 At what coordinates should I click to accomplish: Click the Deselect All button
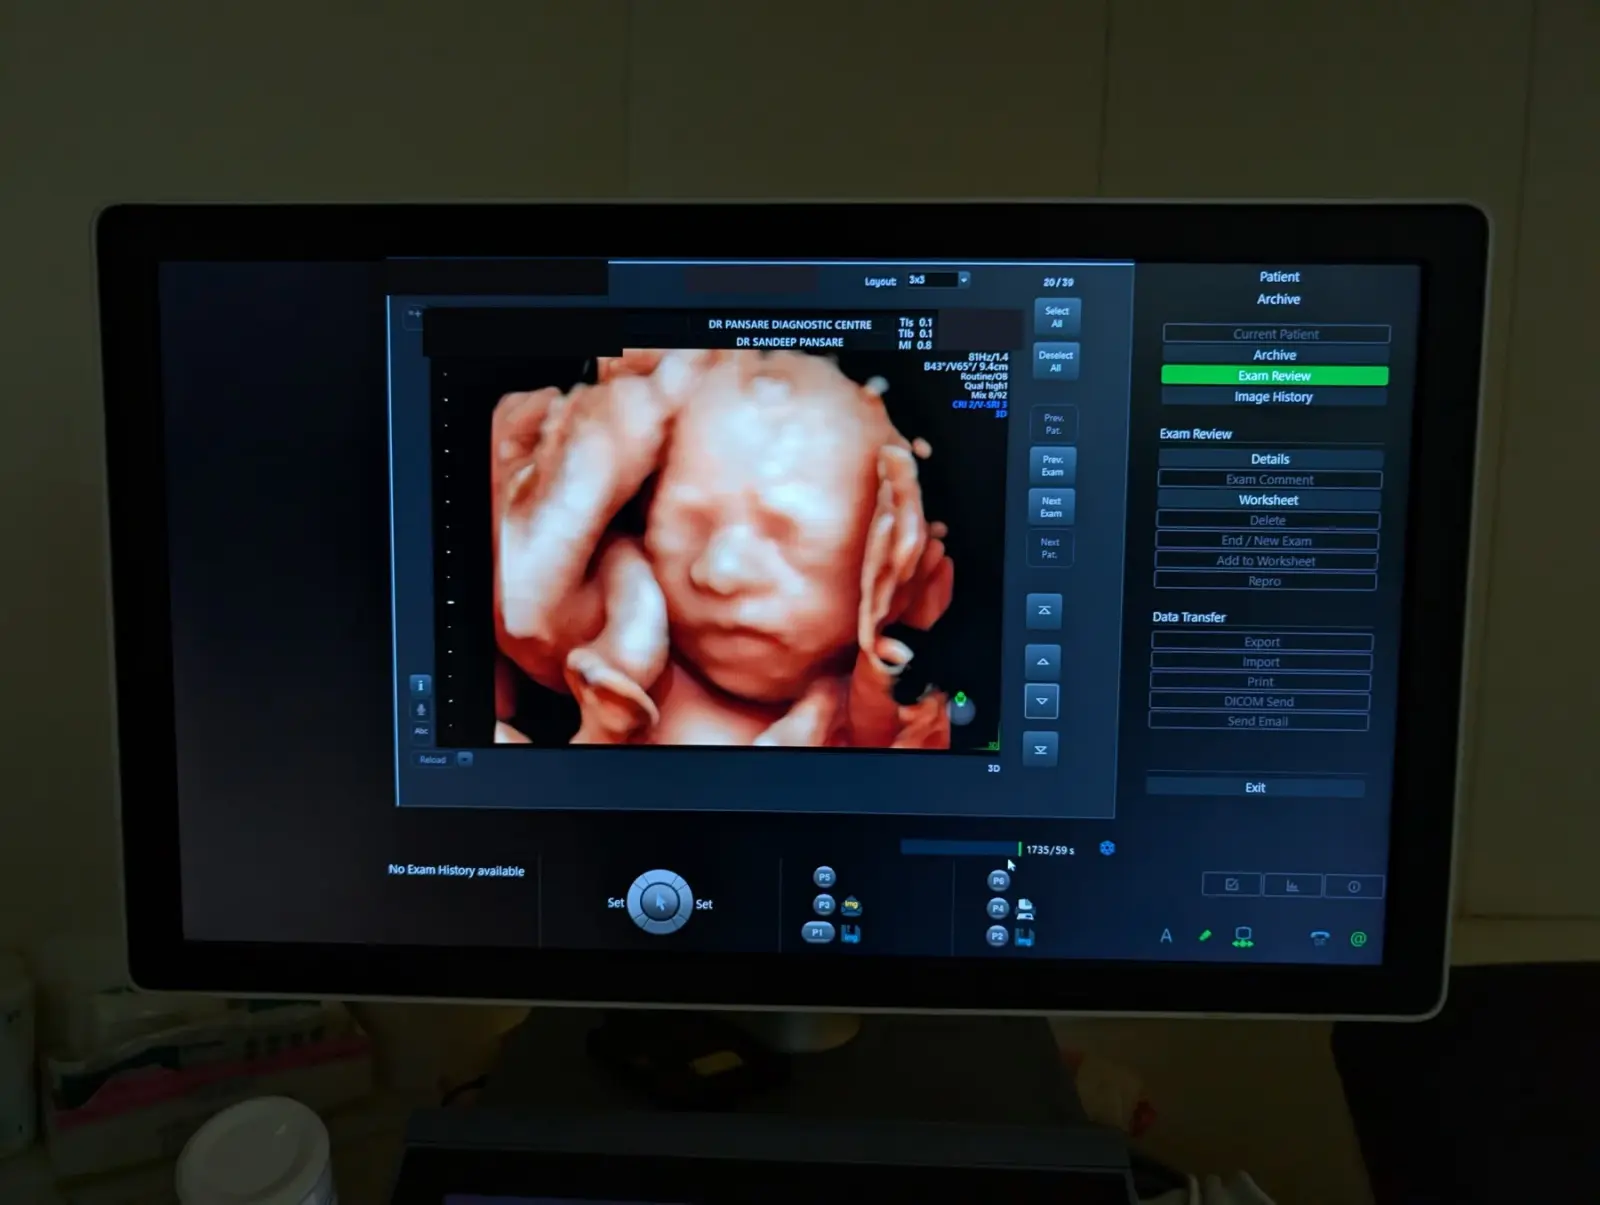1055,361
